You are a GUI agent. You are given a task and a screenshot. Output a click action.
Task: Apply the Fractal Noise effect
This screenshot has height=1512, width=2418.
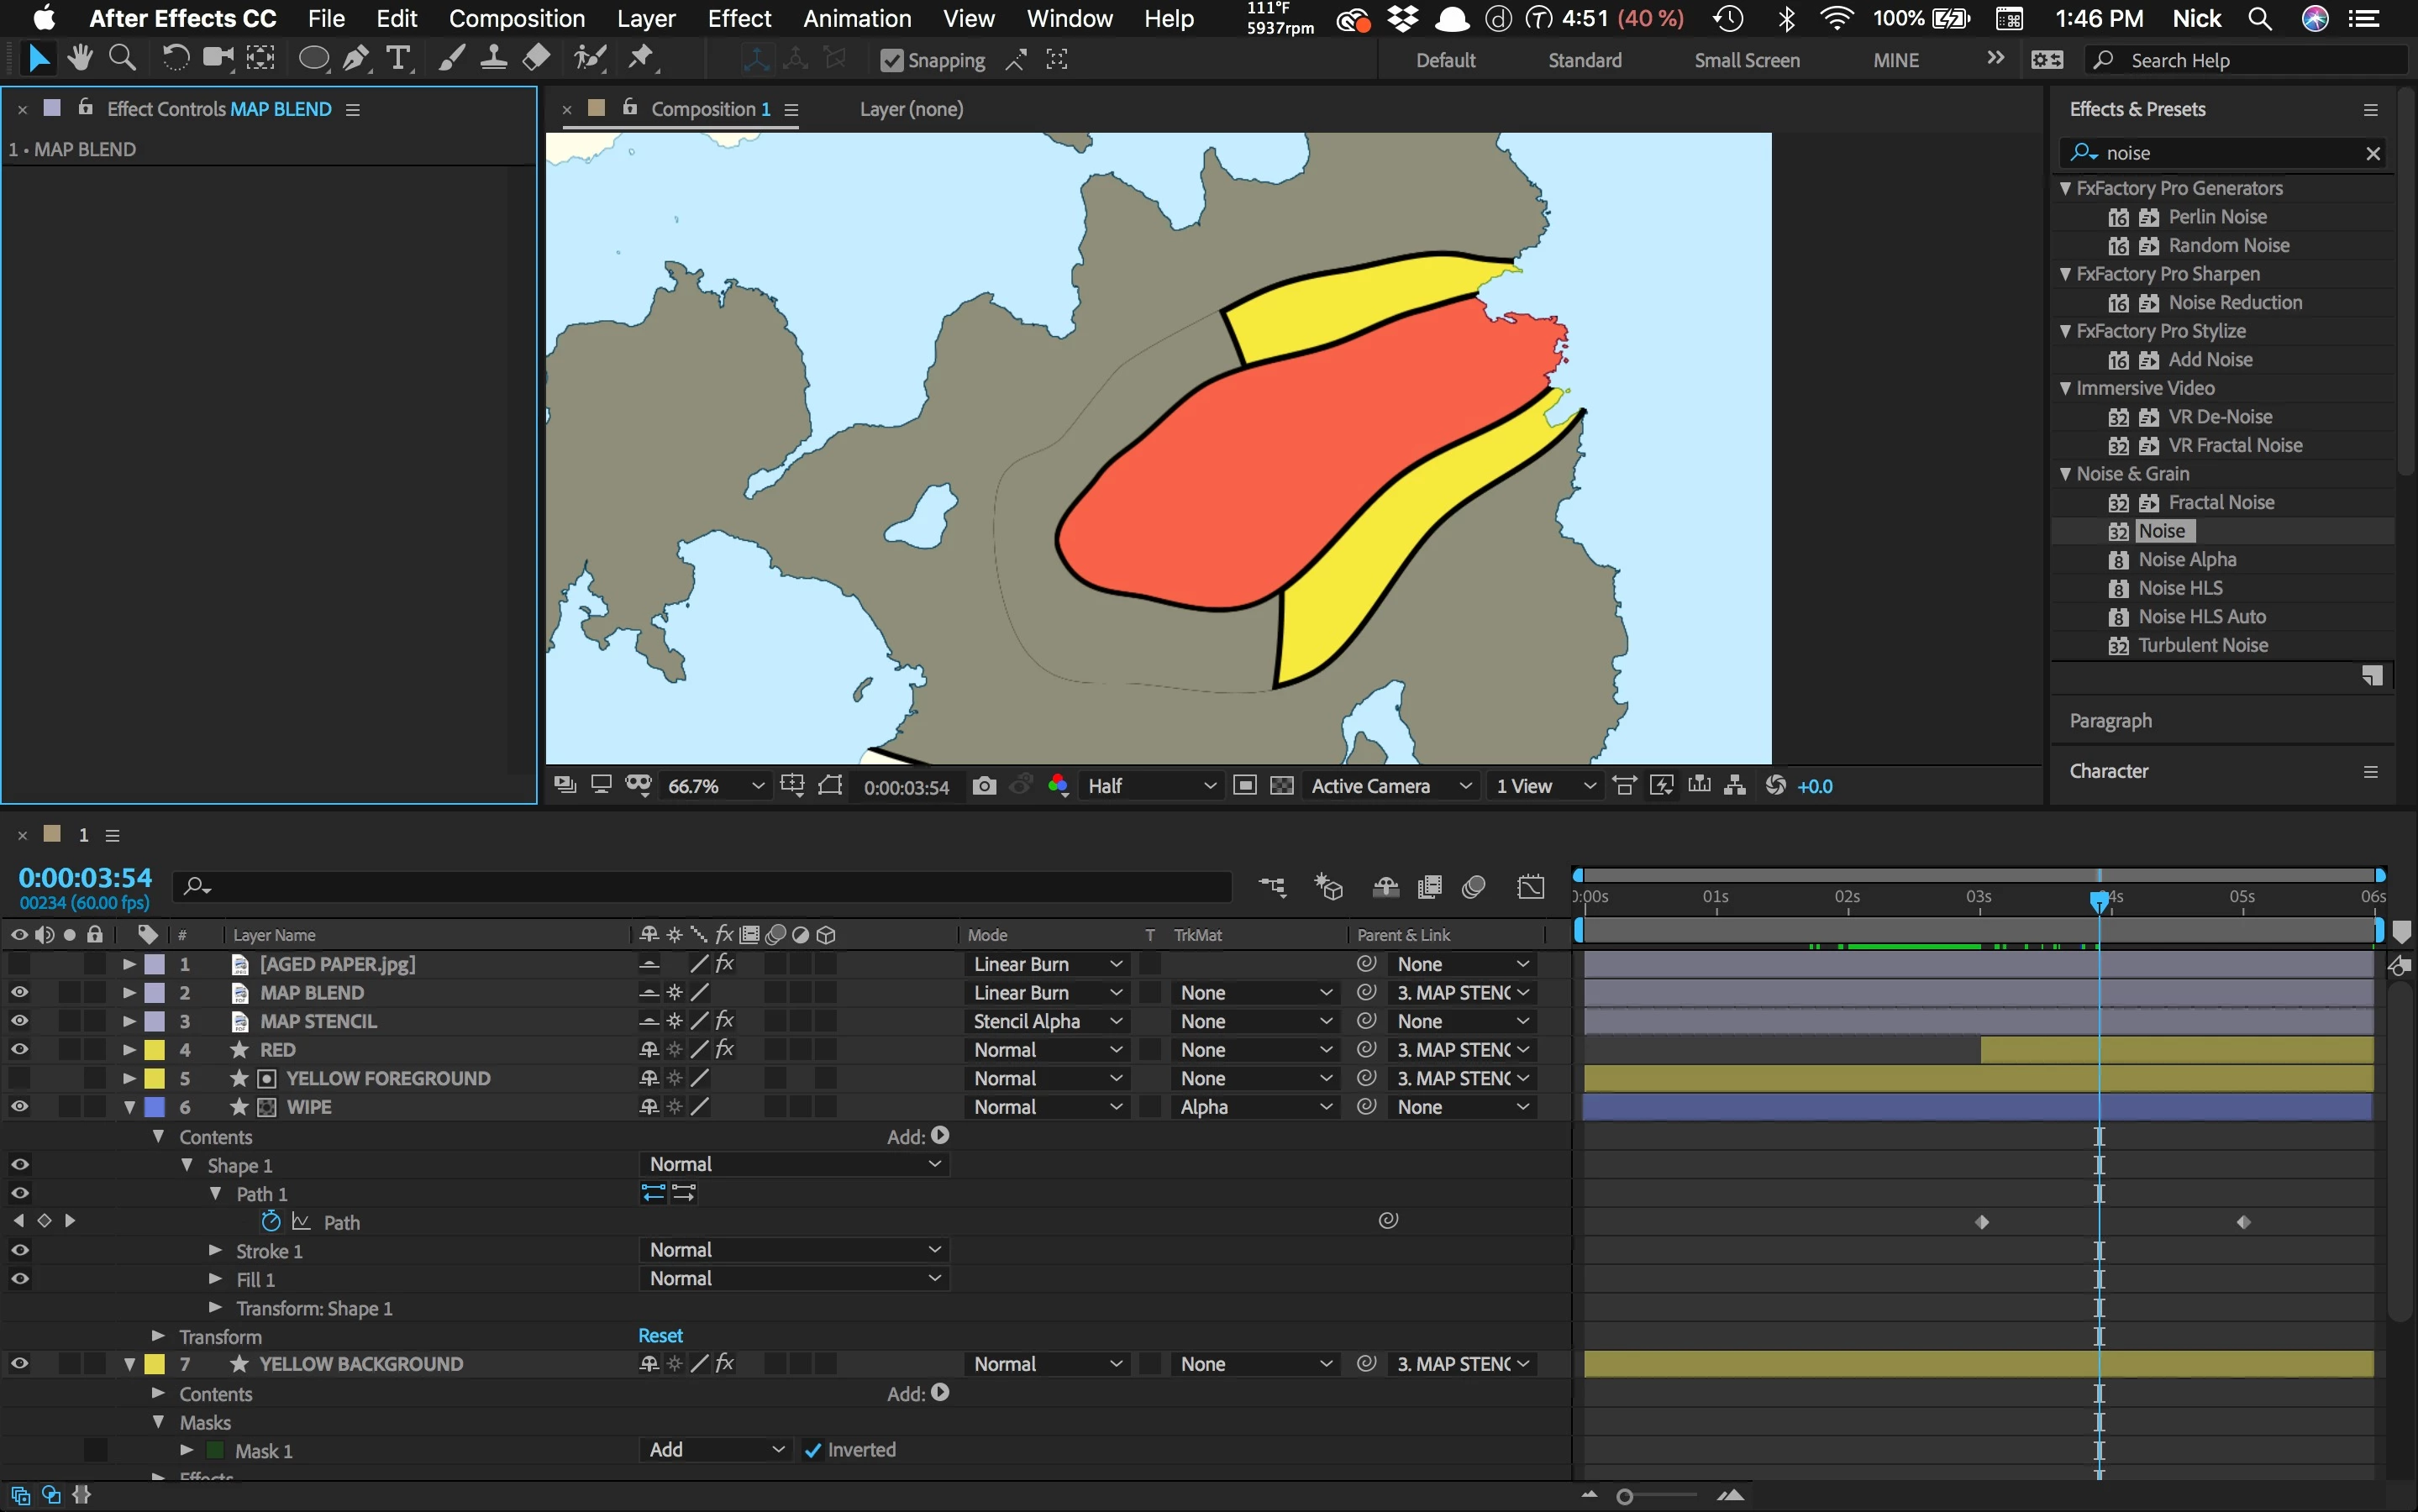coord(2220,502)
